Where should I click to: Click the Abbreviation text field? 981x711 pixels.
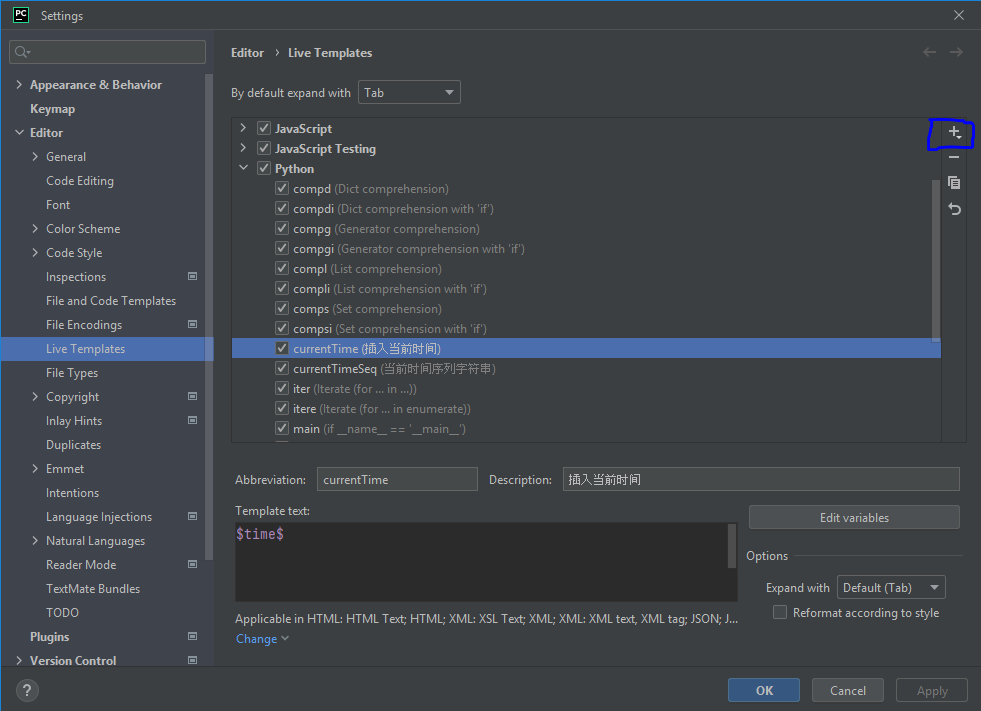tap(397, 480)
